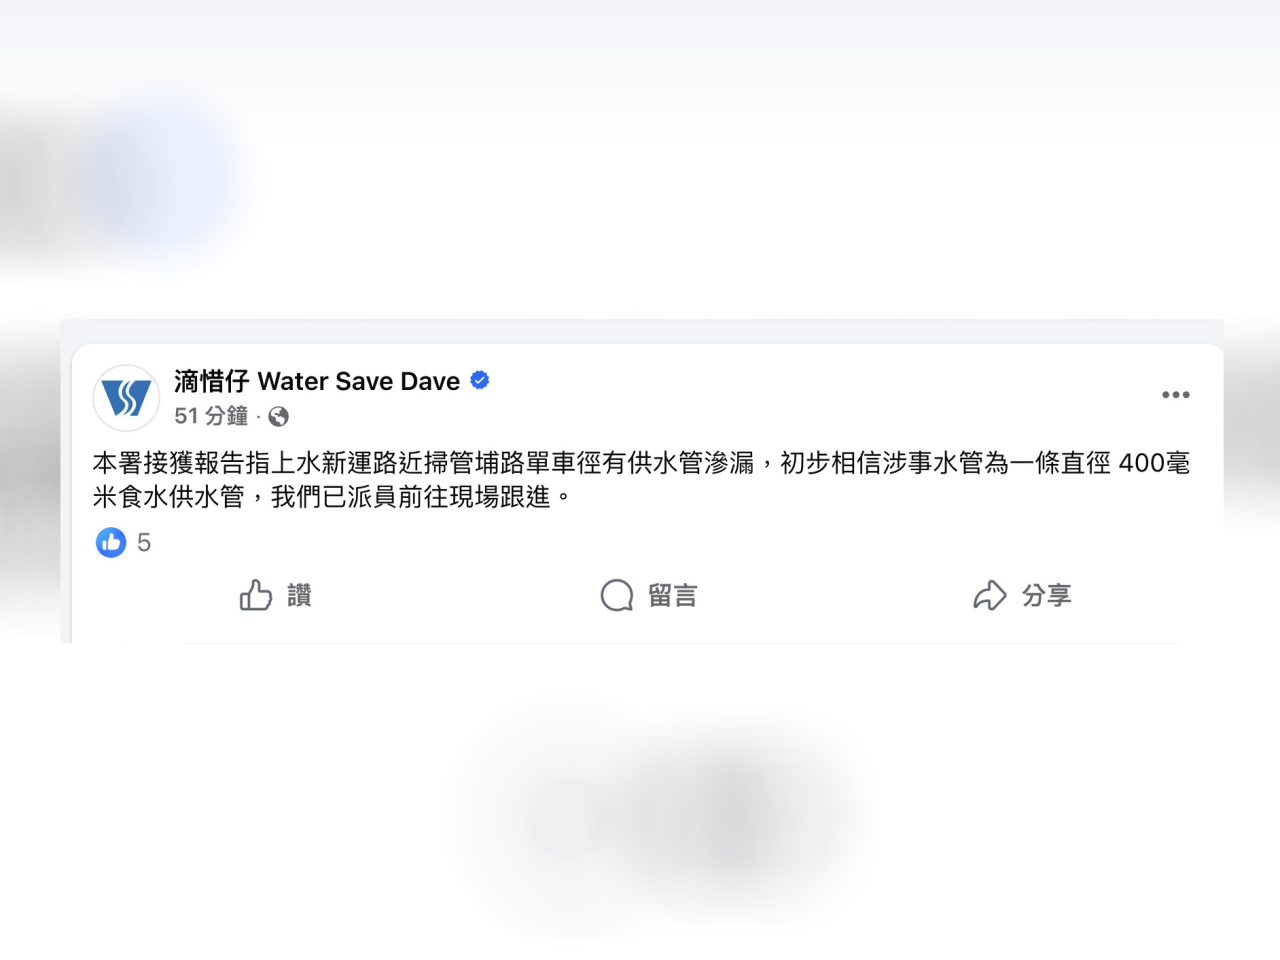Click the speech bubble comment icon
The image size is (1280, 960).
click(617, 595)
